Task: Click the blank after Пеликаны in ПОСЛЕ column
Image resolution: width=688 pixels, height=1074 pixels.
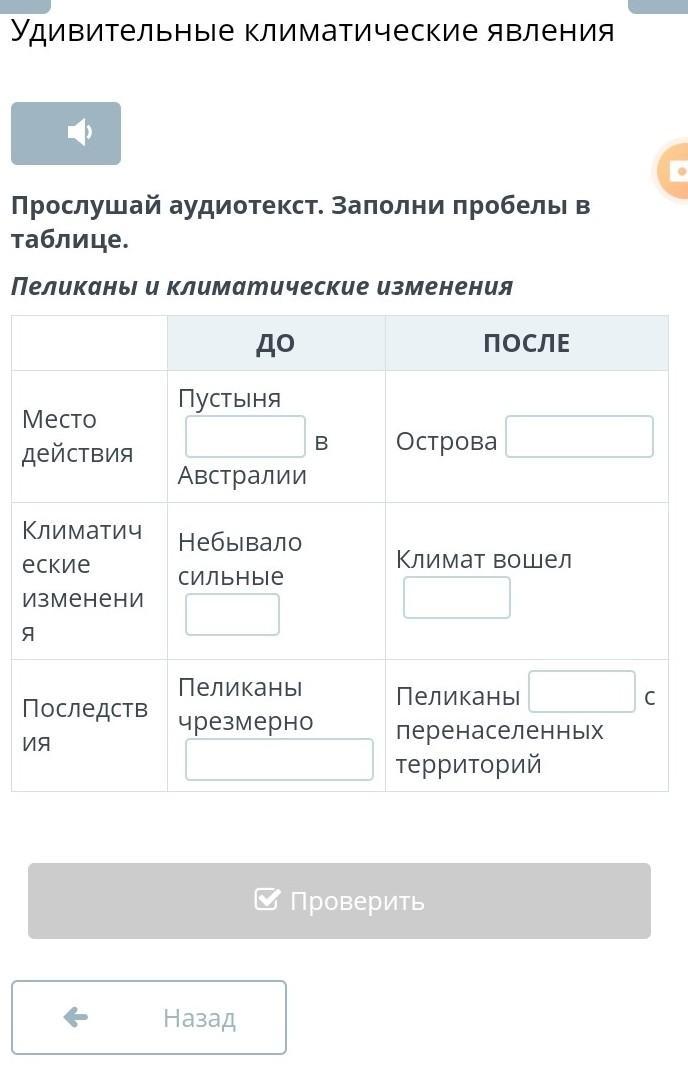Action: coord(582,692)
